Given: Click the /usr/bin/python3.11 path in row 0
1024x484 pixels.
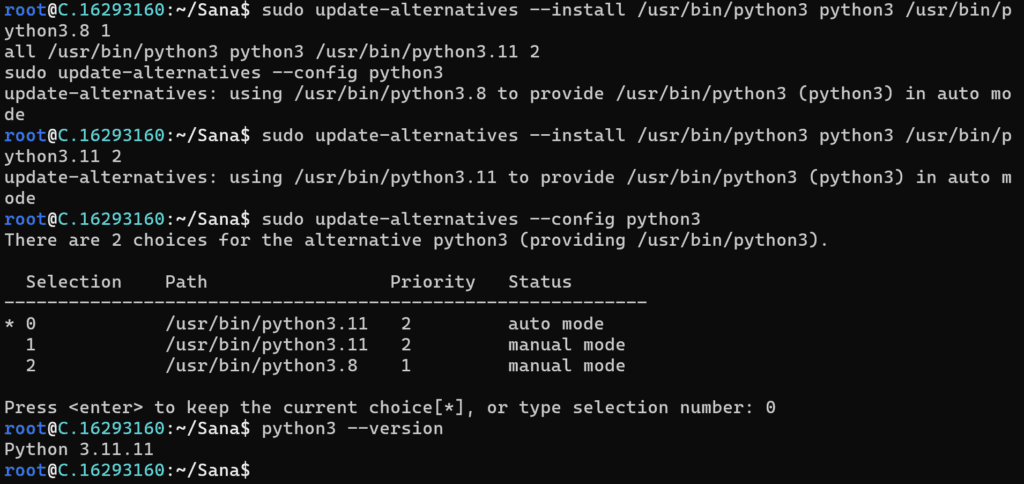Looking at the screenshot, I should (266, 324).
